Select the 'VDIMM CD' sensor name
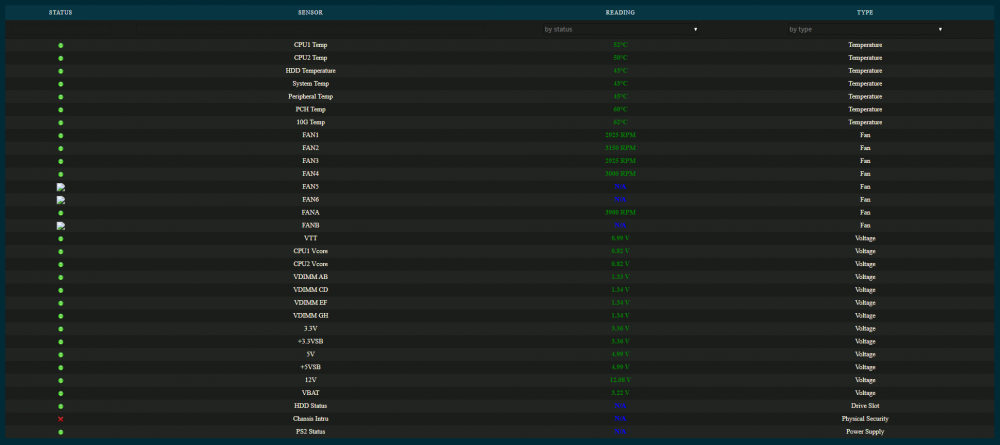This screenshot has width=1000, height=445. click(310, 289)
